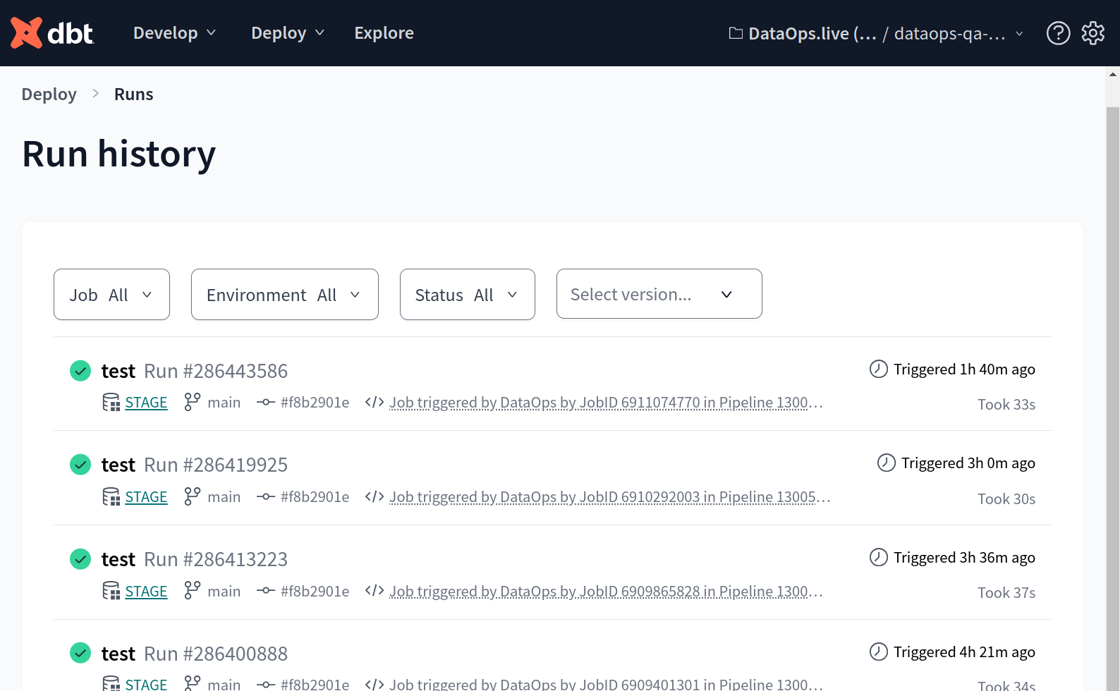
Task: Go to the Explore page
Action: pos(383,33)
